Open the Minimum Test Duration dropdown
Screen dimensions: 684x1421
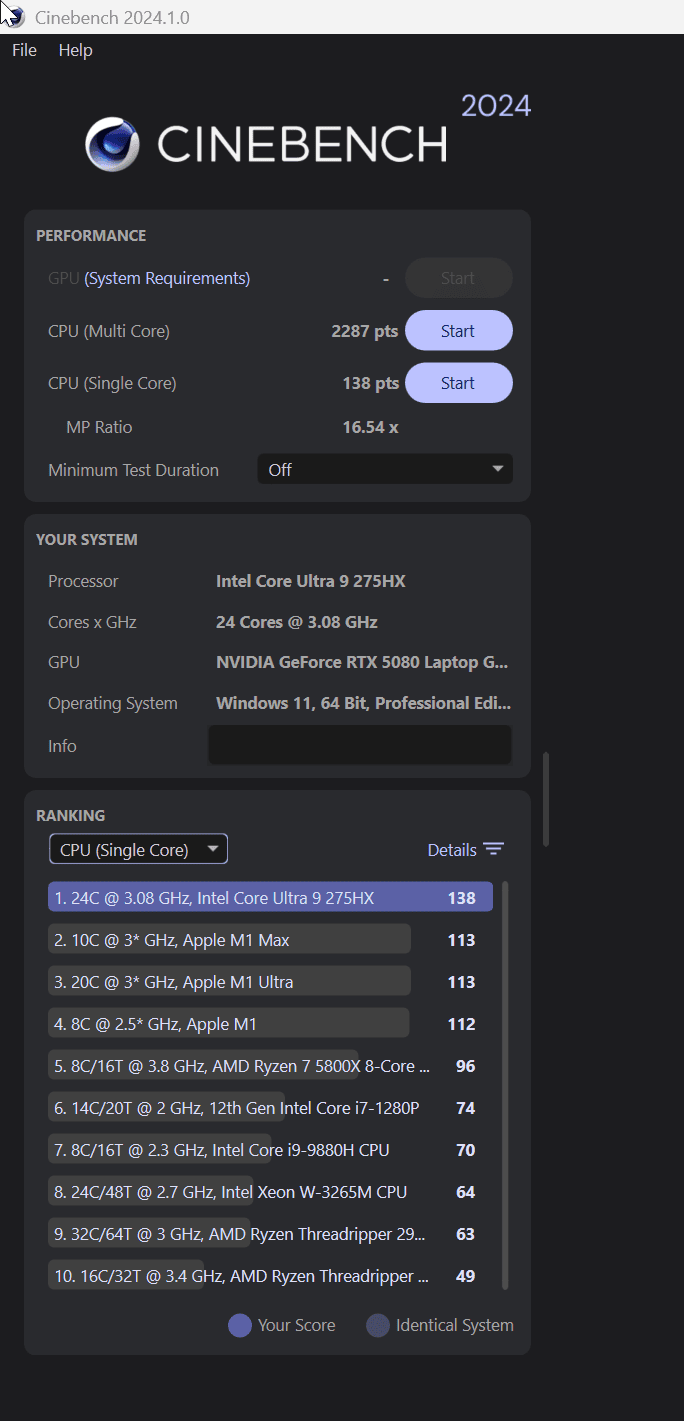tap(385, 469)
